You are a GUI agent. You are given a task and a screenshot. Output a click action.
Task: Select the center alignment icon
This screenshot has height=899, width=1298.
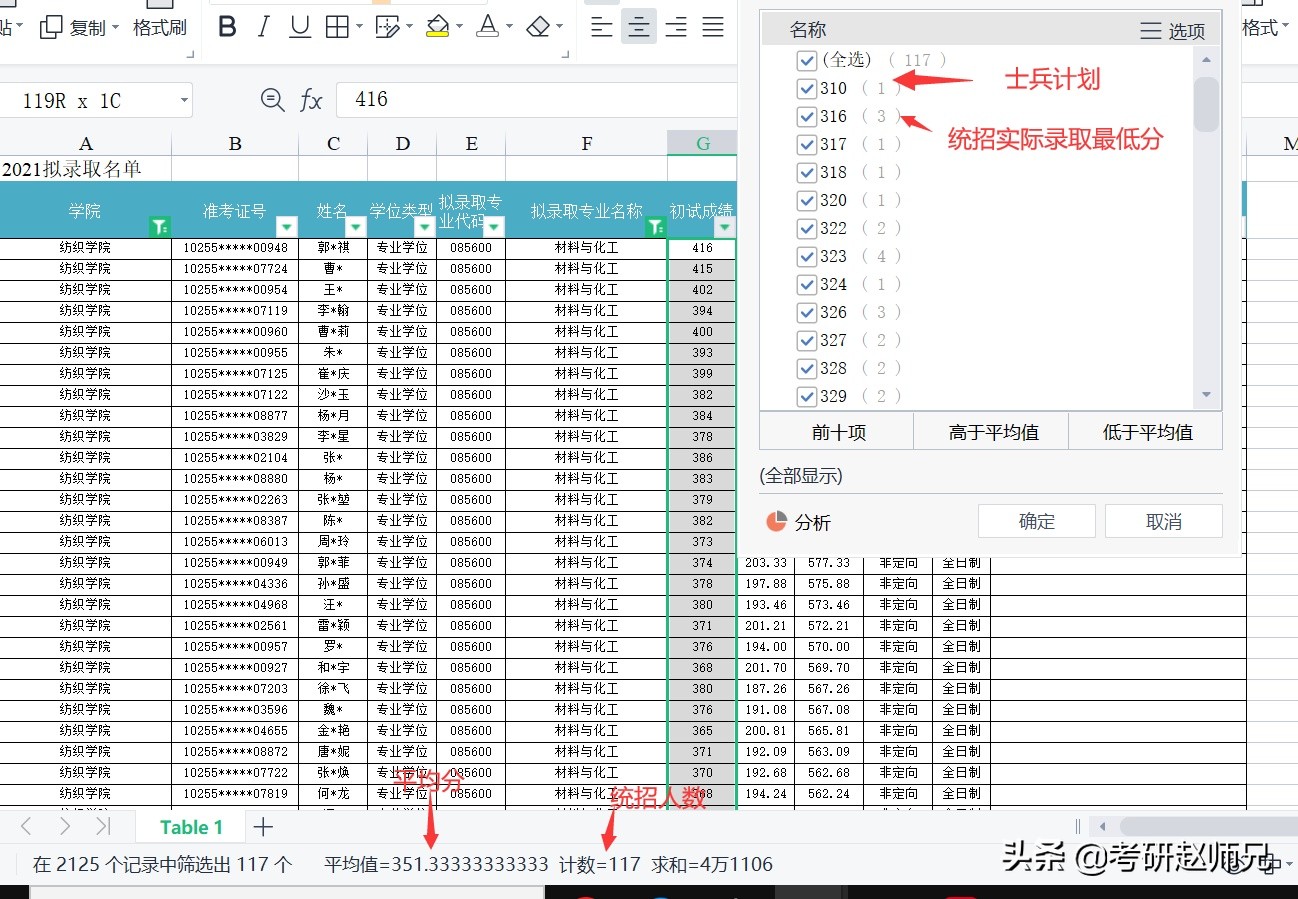pos(638,27)
